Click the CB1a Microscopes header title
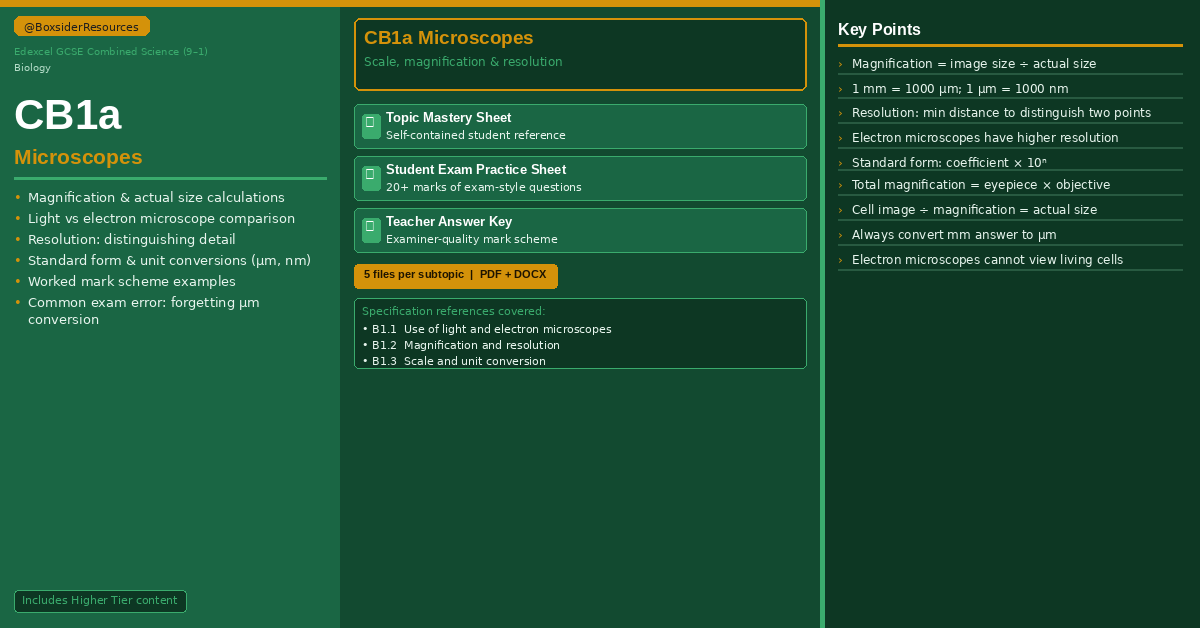Viewport: 1200px width, 628px height. click(448, 38)
